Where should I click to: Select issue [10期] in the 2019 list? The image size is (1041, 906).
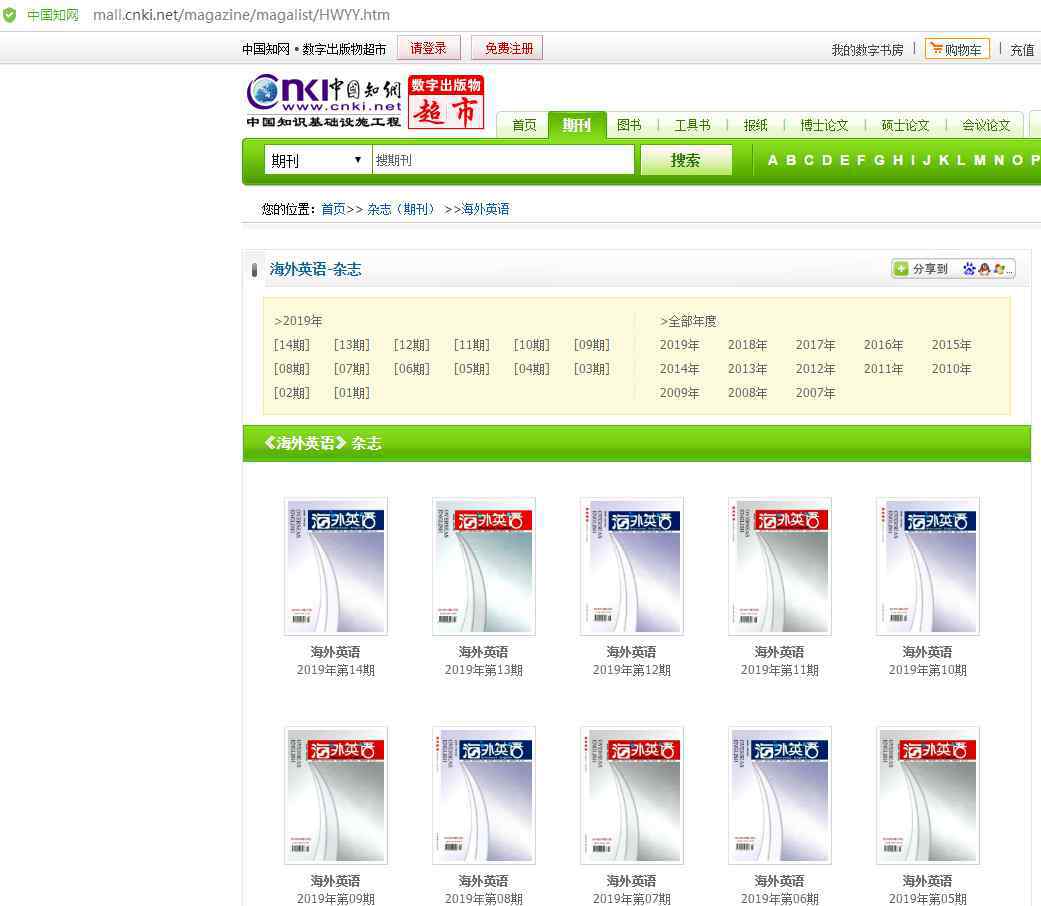click(531, 344)
